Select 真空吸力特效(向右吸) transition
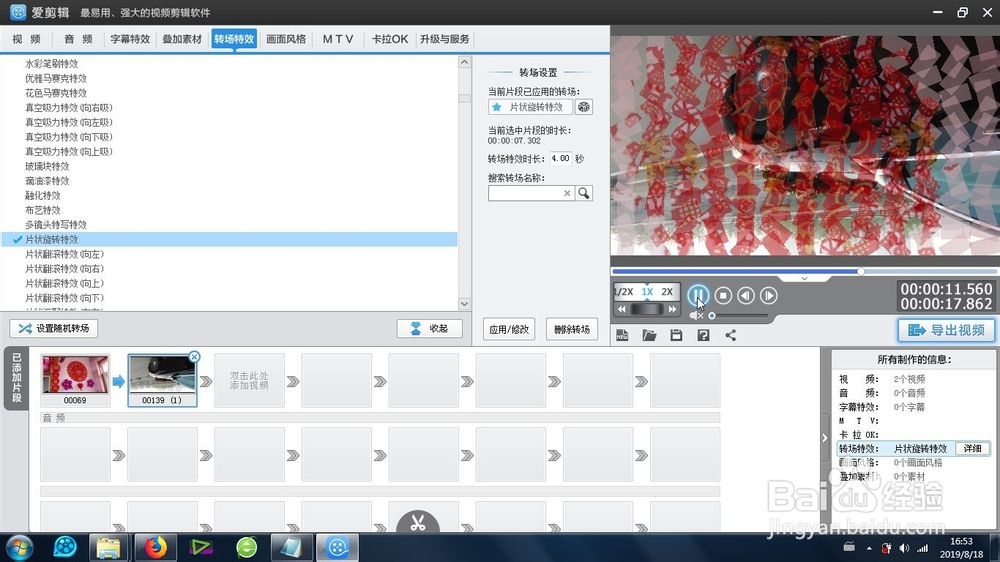Viewport: 1000px width, 562px height. tap(69, 108)
